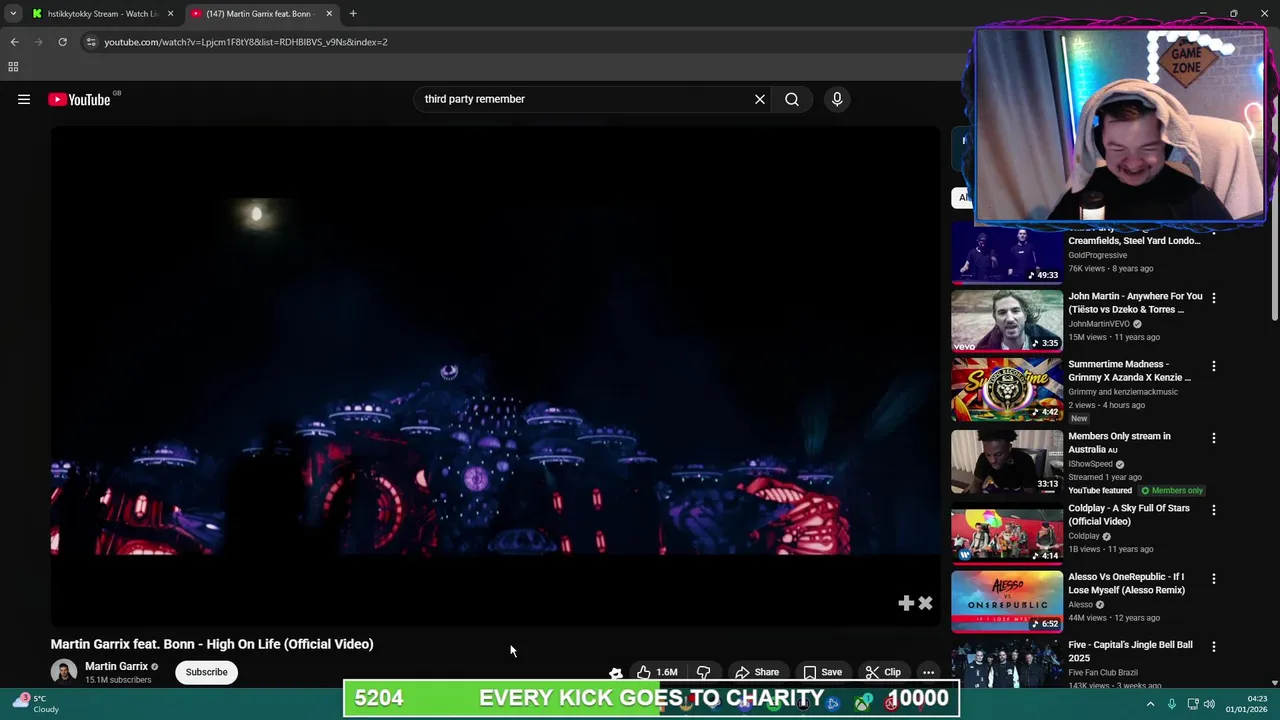Open 'Members Only stream in Australia' title
The width and height of the screenshot is (1280, 720).
pyautogui.click(x=1119, y=443)
